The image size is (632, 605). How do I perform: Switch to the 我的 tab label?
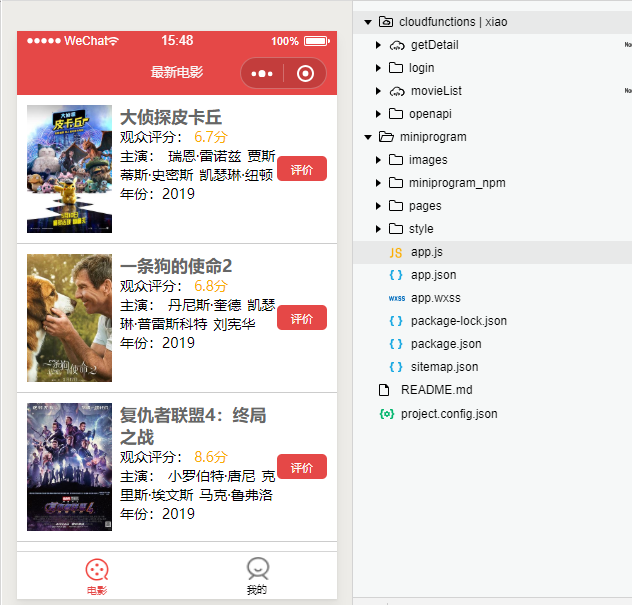(257, 590)
